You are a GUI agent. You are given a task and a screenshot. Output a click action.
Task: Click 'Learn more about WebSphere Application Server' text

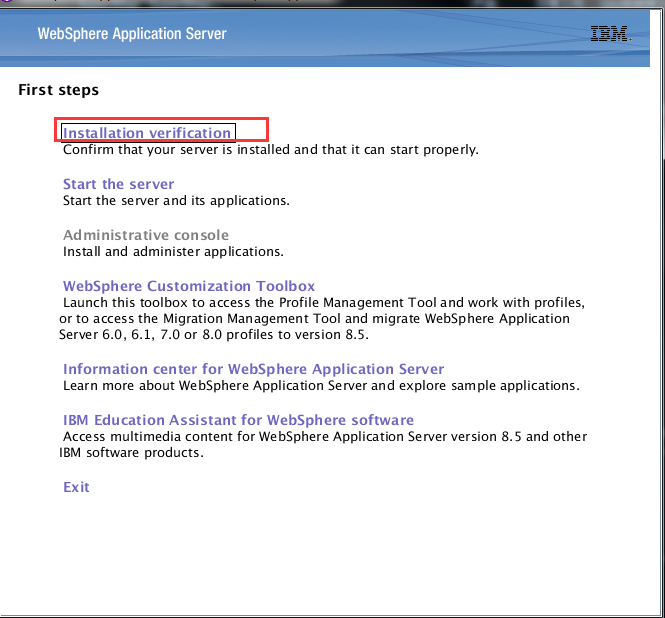321,386
